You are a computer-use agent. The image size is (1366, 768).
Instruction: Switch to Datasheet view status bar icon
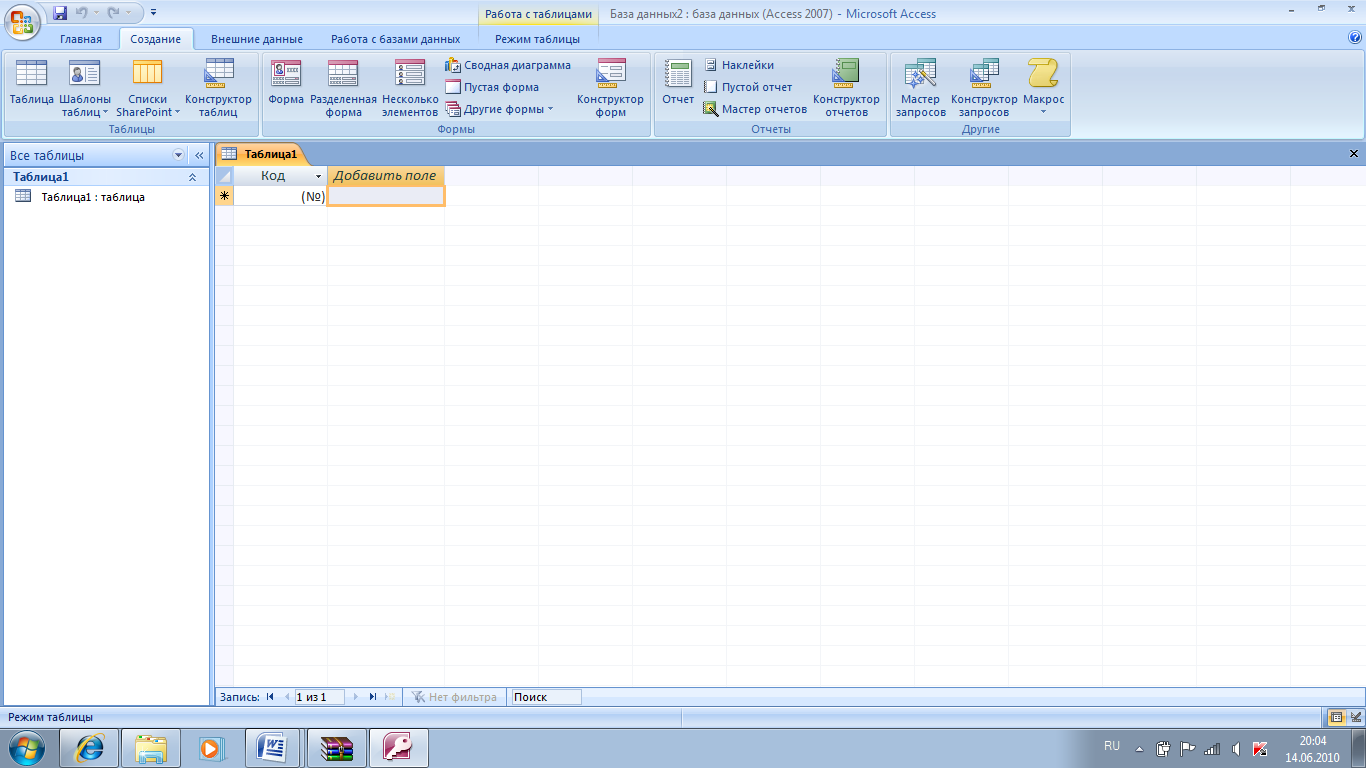pos(1336,717)
